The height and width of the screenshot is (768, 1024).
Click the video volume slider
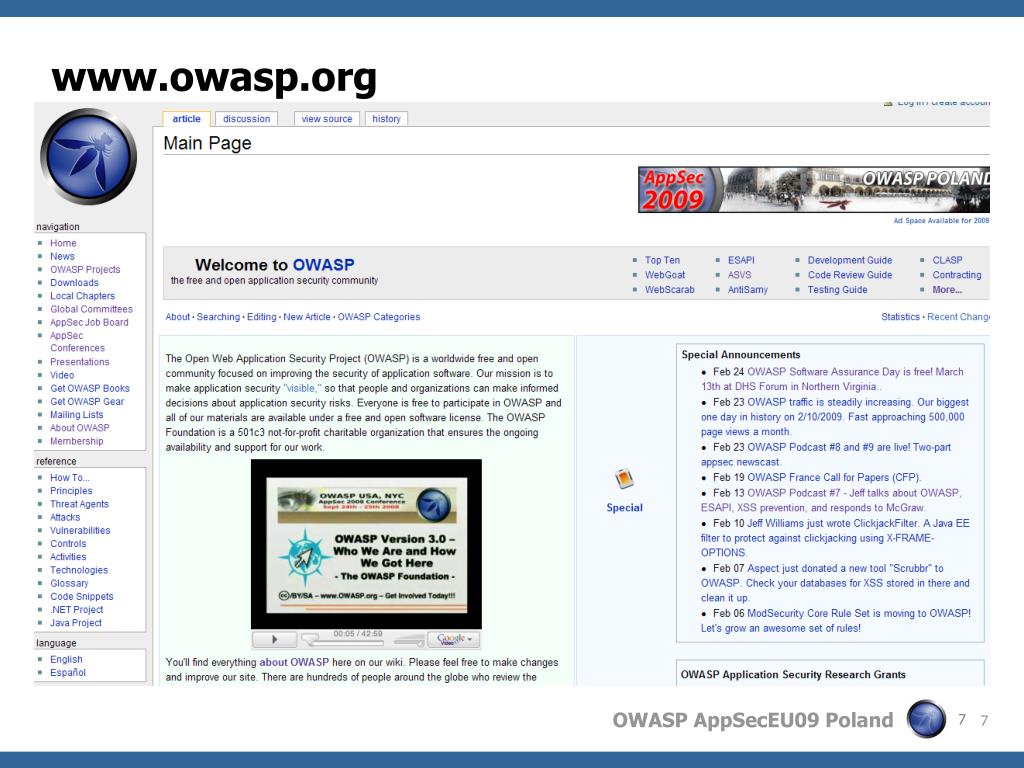point(409,641)
